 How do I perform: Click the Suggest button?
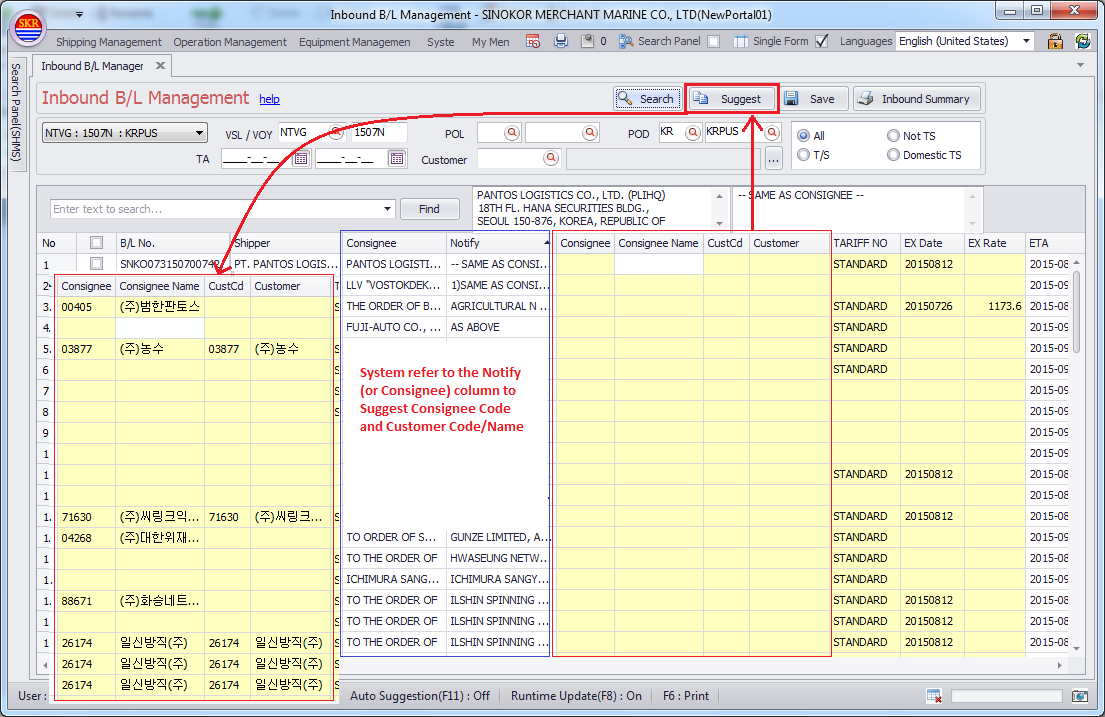[731, 99]
